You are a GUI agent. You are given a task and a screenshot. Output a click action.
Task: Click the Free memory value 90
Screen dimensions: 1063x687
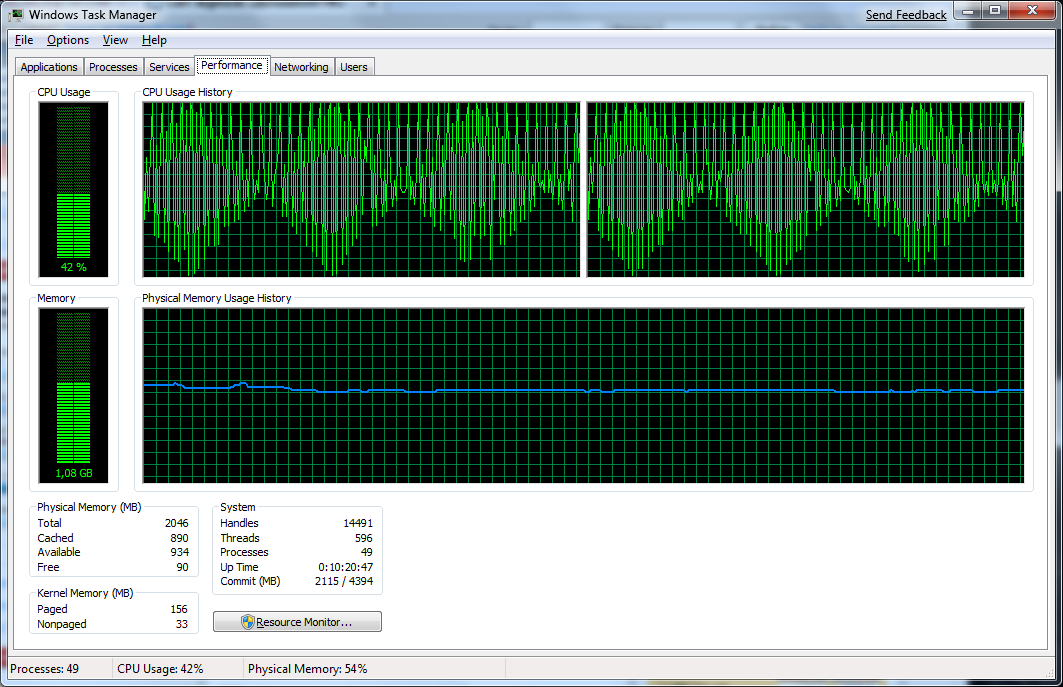(182, 567)
